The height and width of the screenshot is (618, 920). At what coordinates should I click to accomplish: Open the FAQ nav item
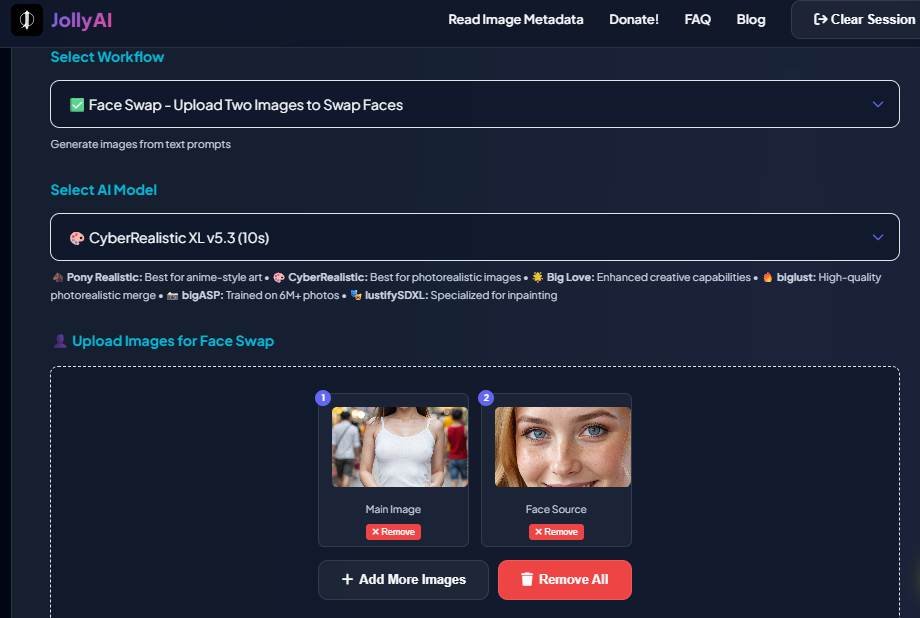click(697, 19)
